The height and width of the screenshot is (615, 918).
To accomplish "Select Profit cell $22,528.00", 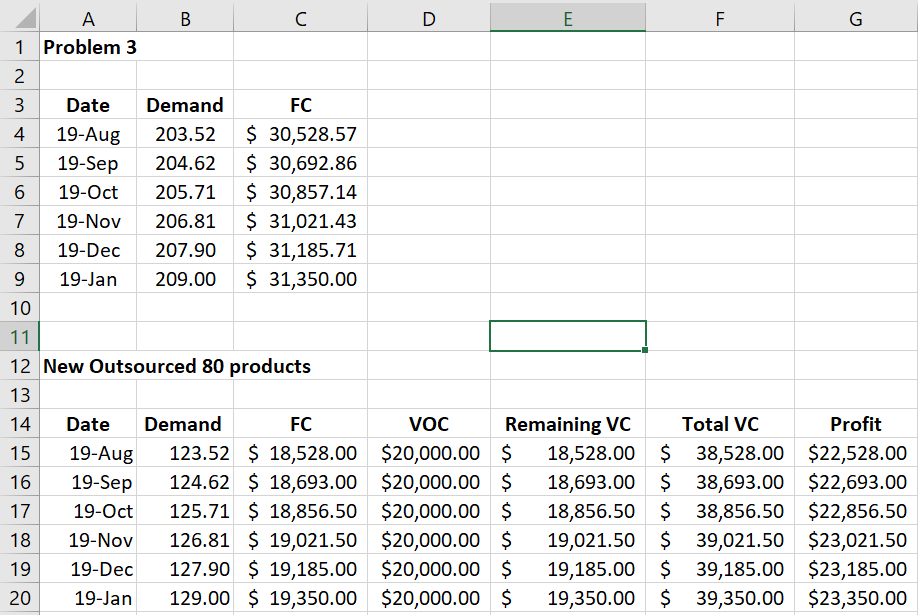I will coord(856,453).
